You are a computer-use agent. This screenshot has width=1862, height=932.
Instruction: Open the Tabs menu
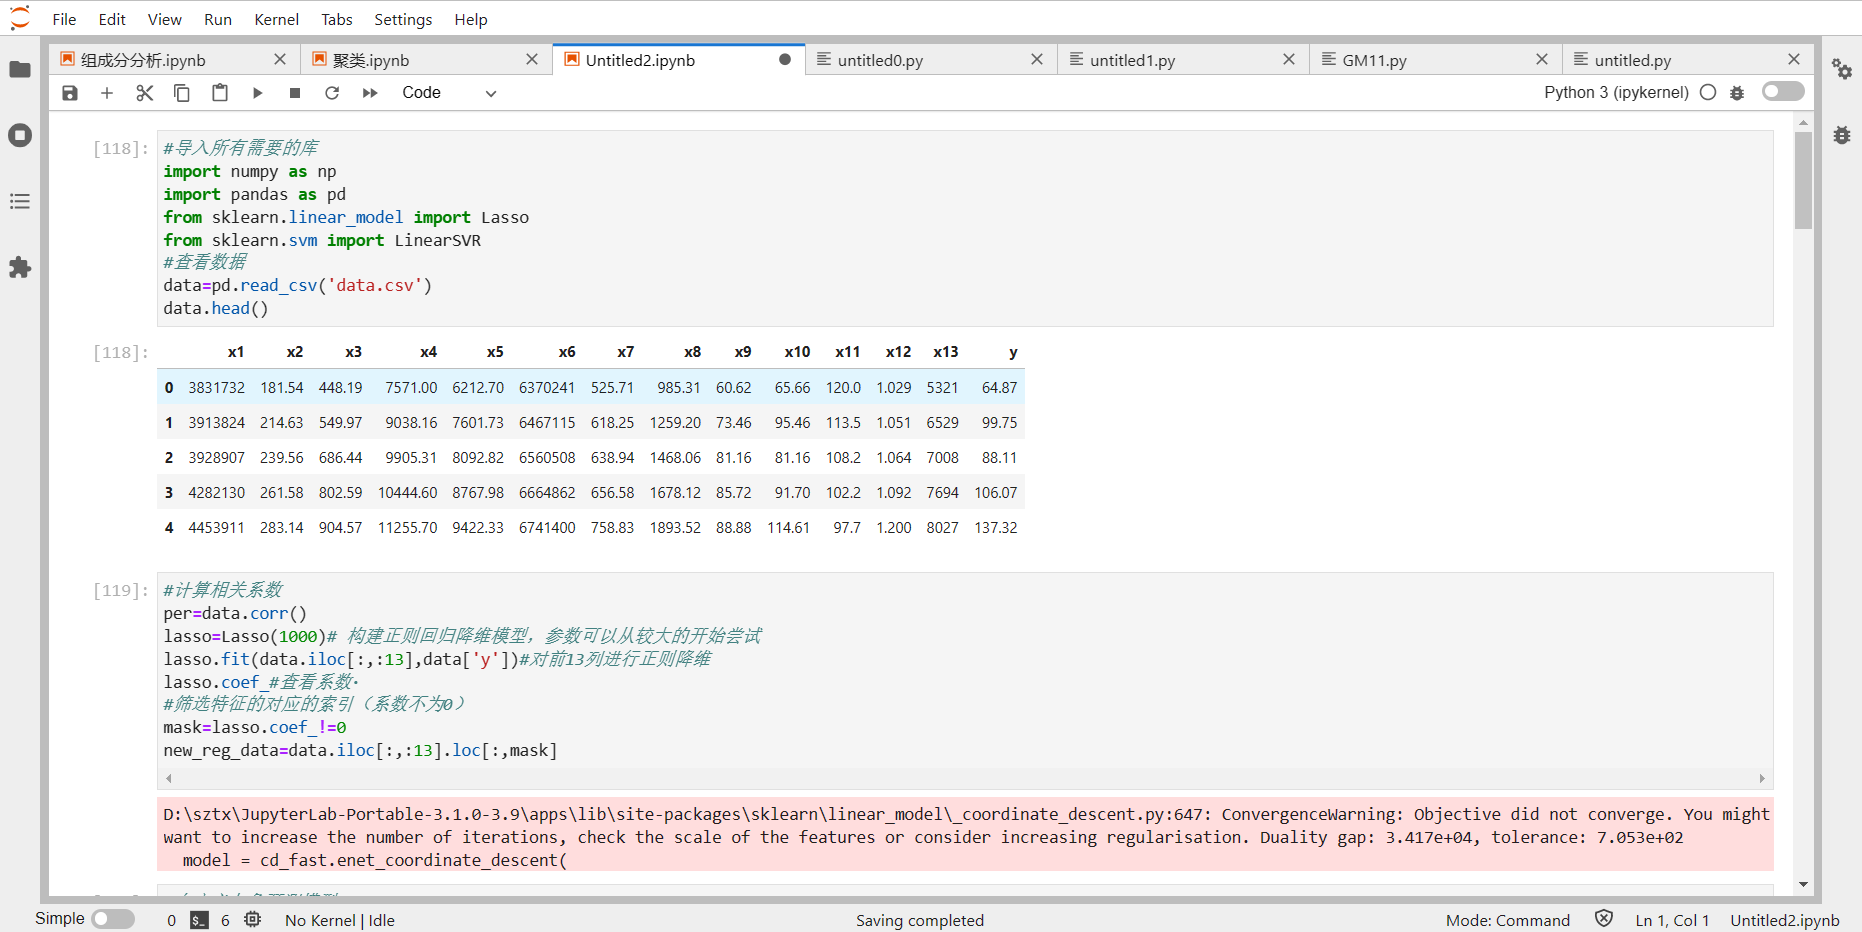click(337, 19)
